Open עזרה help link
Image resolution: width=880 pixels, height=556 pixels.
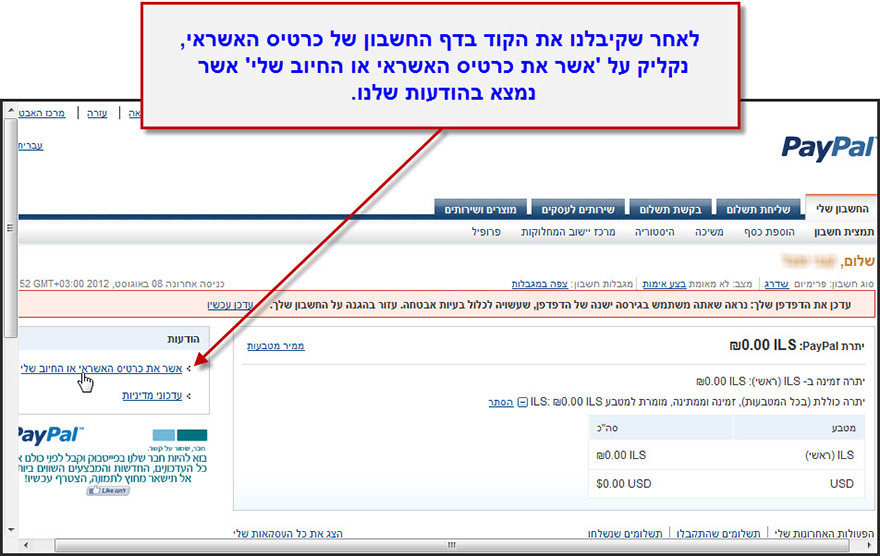[x=97, y=113]
